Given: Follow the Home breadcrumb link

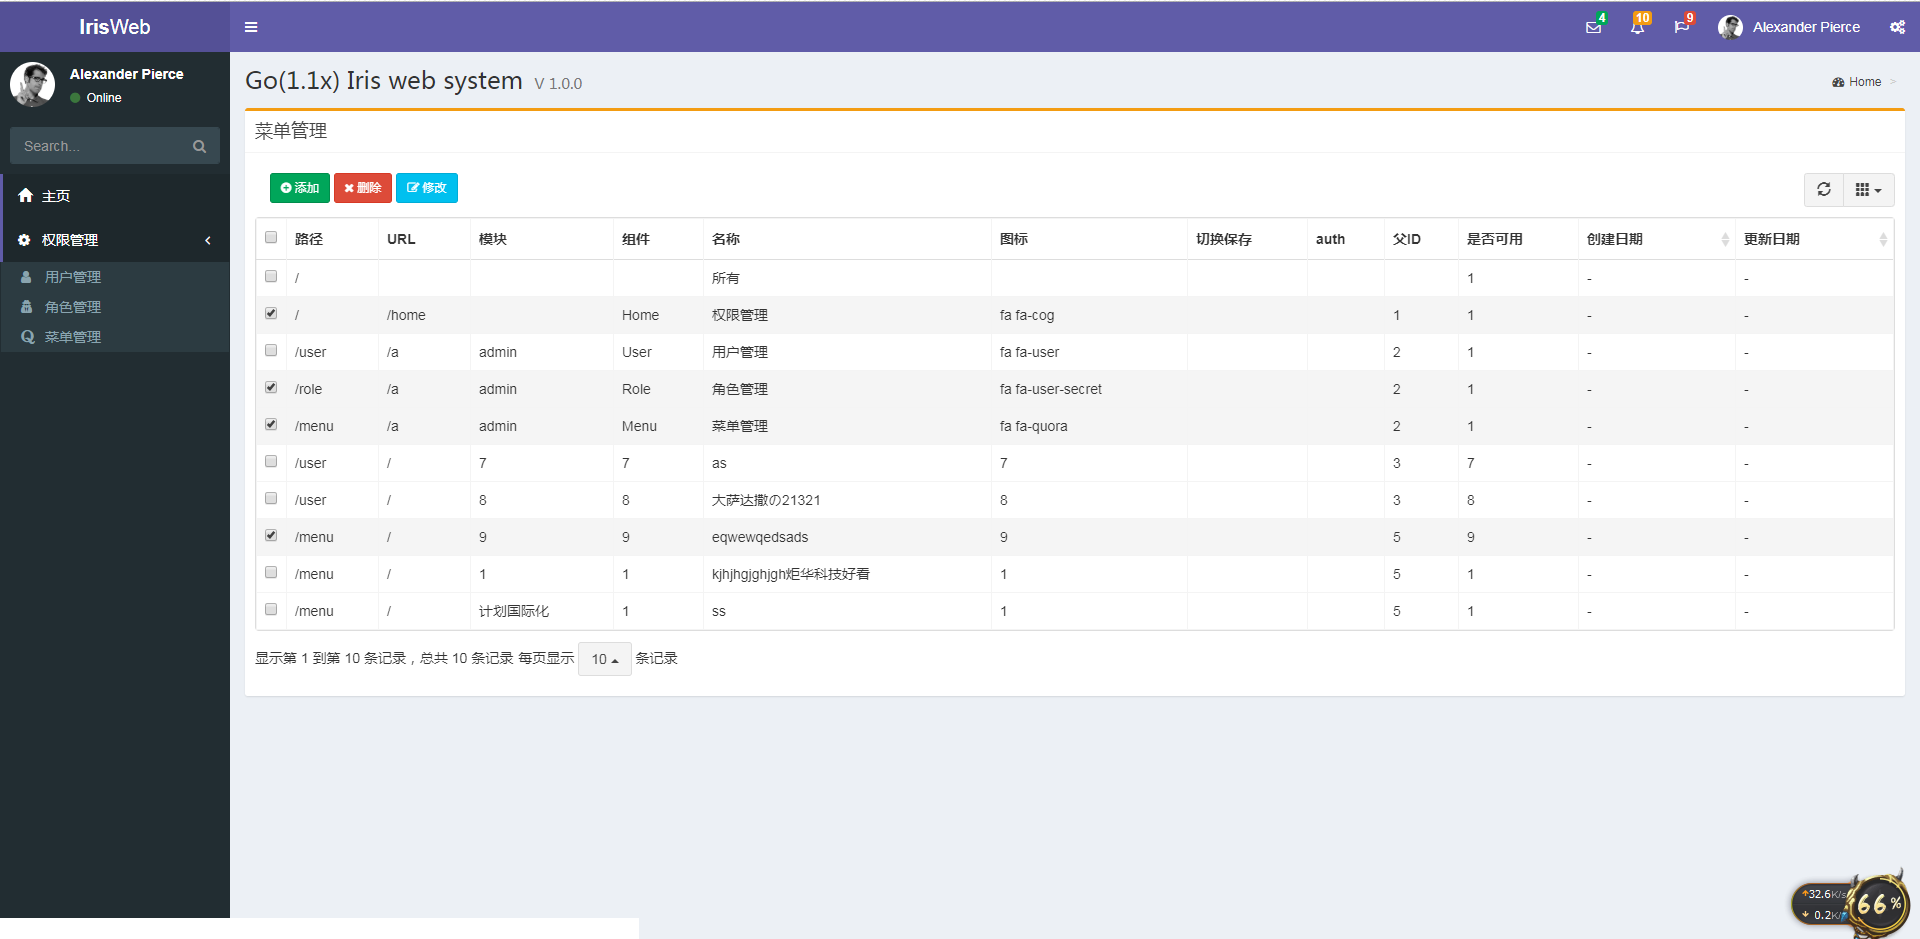Looking at the screenshot, I should pos(1864,82).
